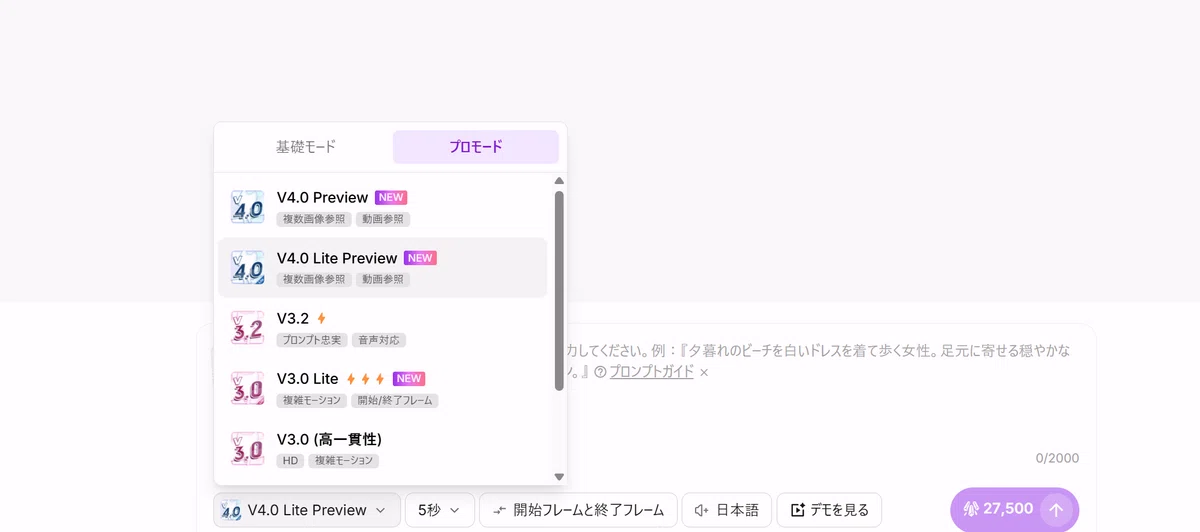Screen dimensions: 1200x532
Task: Click the V3.0 (高一貫性) model icon
Action: 247,449
